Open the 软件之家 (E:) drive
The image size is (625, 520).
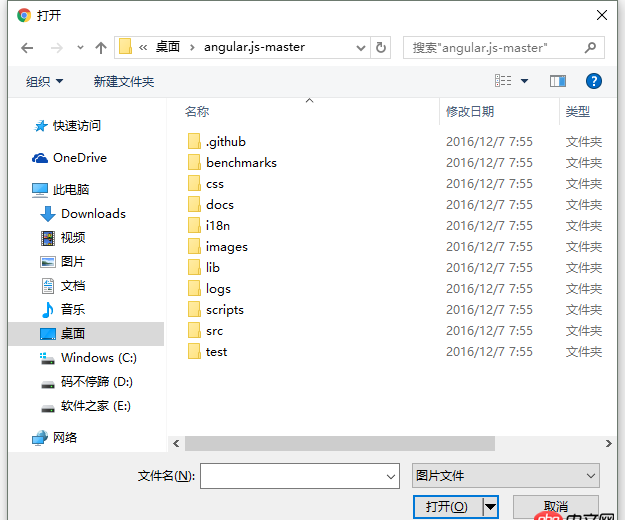coord(86,406)
